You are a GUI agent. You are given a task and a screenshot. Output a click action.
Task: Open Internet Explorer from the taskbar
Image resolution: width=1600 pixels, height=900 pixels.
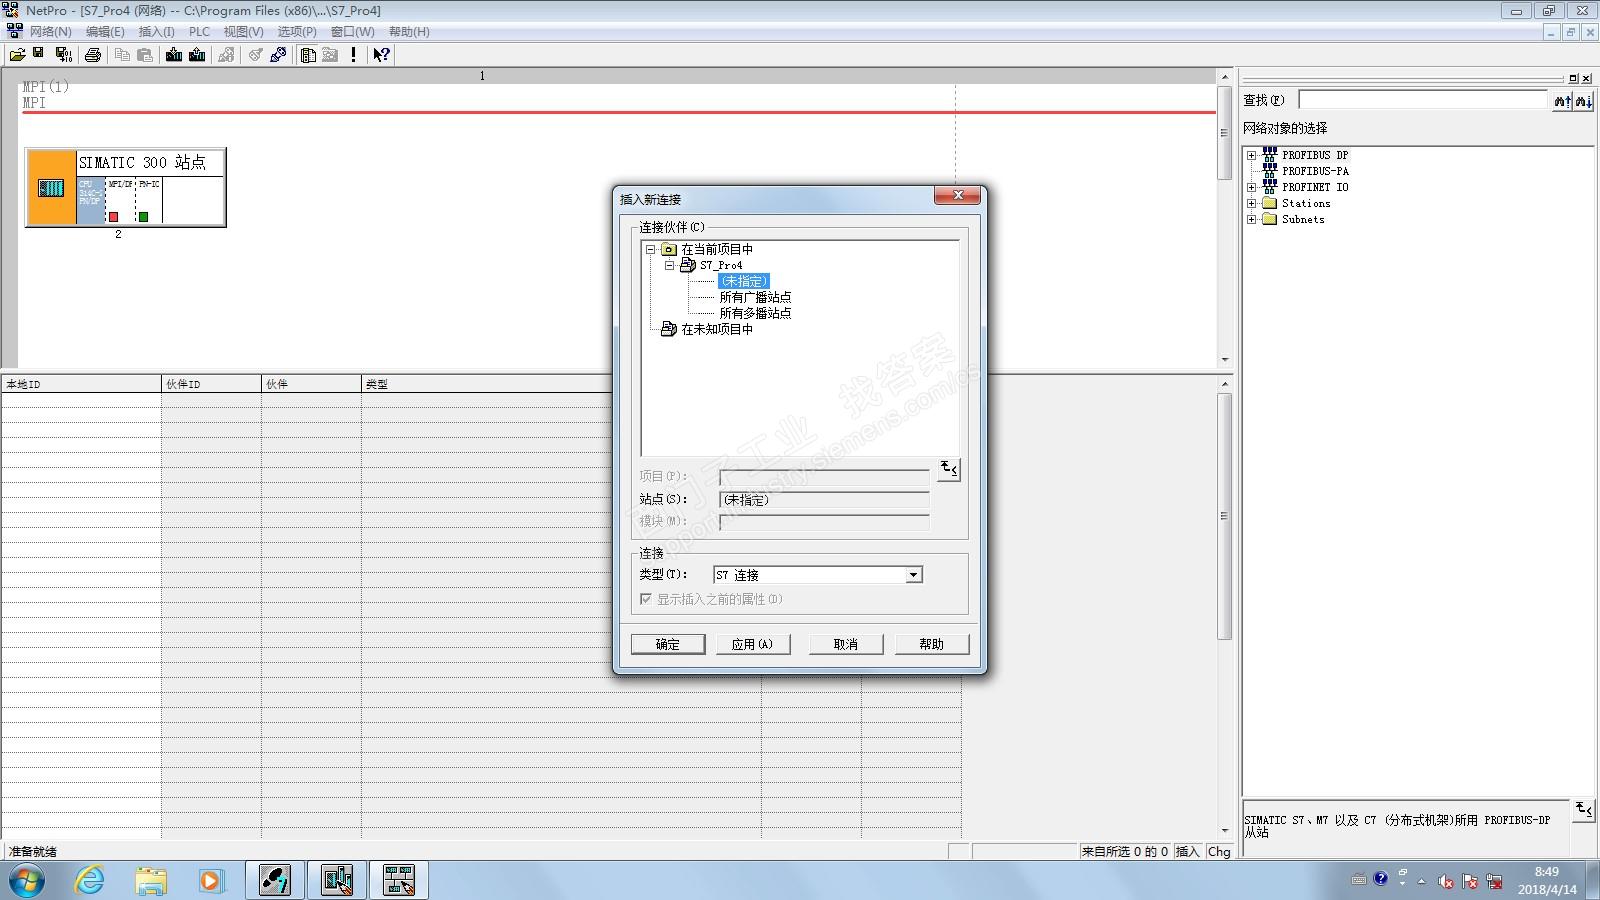tap(90, 880)
